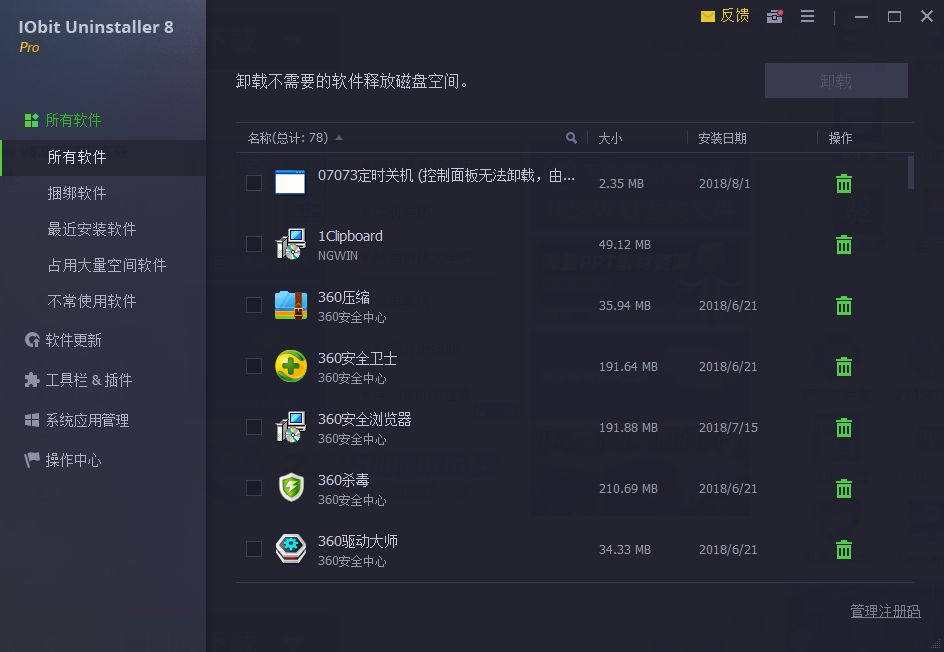Click the yellow envelope feedback icon
944x652 pixels.
point(707,16)
